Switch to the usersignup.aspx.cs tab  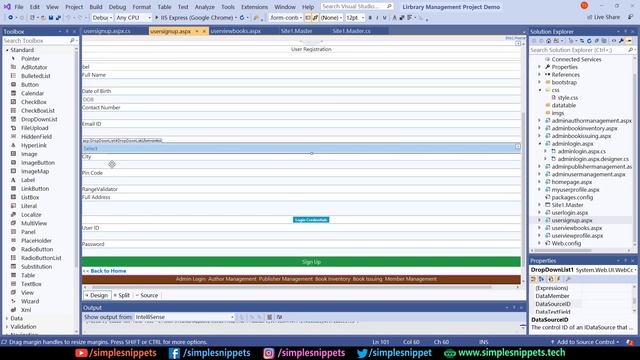pyautogui.click(x=107, y=31)
